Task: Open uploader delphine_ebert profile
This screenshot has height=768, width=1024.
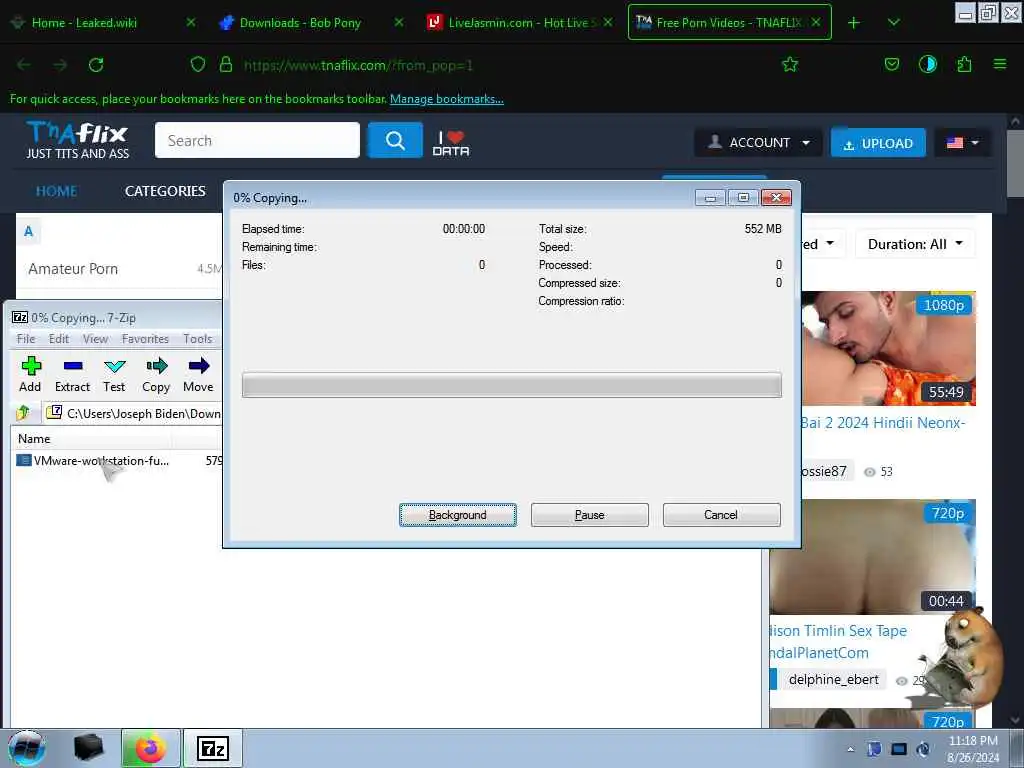Action: point(833,679)
